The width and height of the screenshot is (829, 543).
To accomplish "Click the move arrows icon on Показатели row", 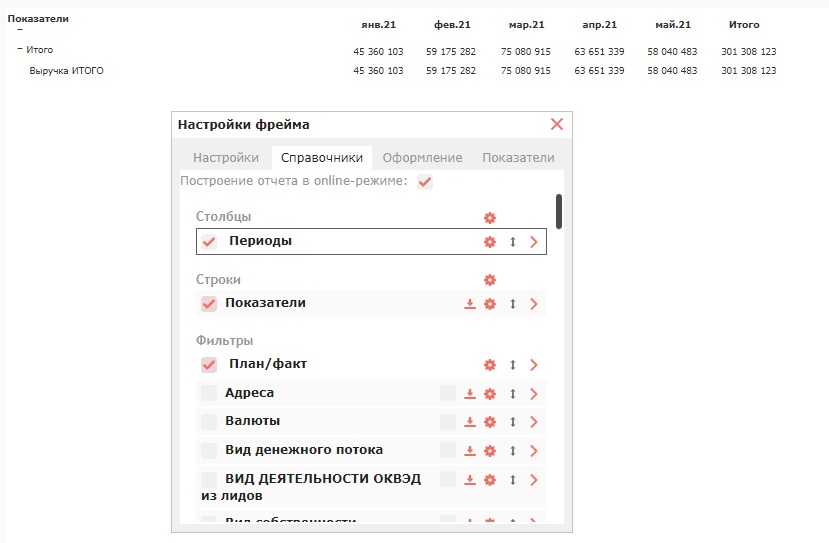I will (512, 304).
